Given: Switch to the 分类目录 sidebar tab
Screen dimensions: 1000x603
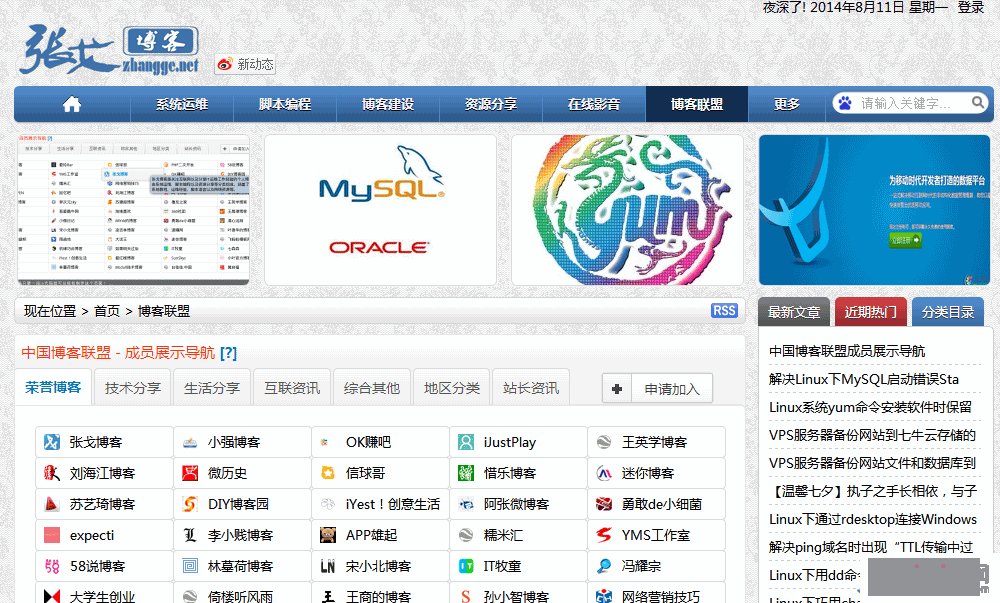Looking at the screenshot, I should tap(948, 312).
